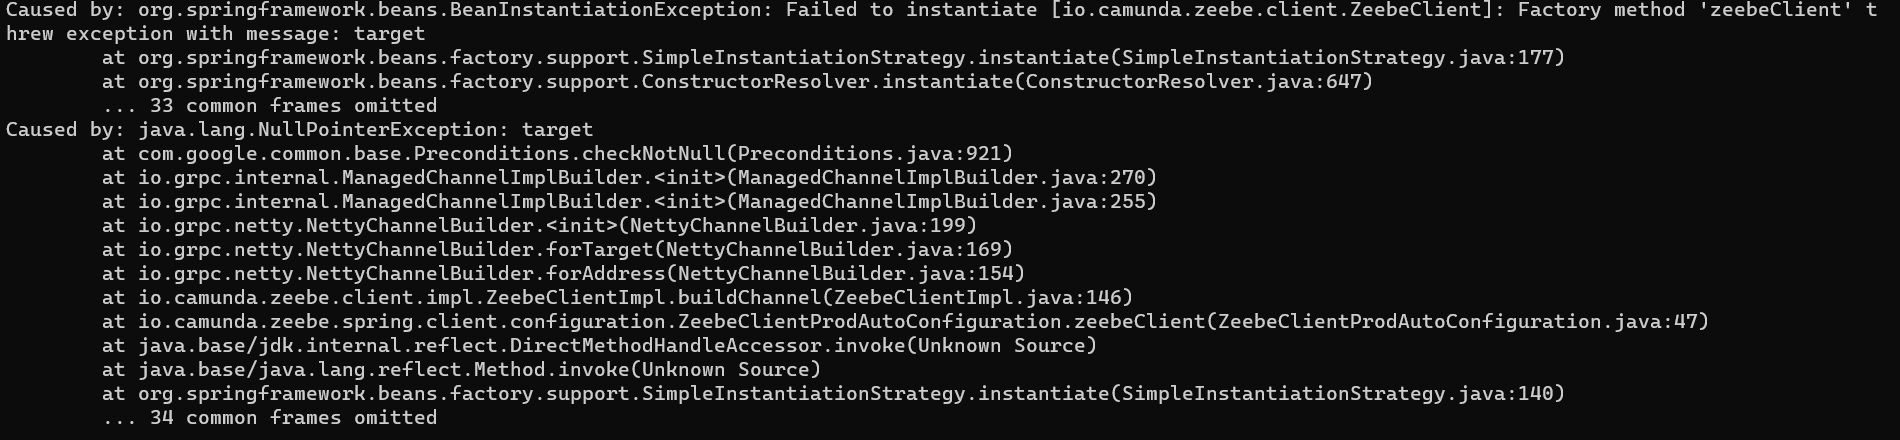This screenshot has height=440, width=1900.
Task: Click the Preconditions.checkNotNull stack frame line
Action: pyautogui.click(x=558, y=154)
